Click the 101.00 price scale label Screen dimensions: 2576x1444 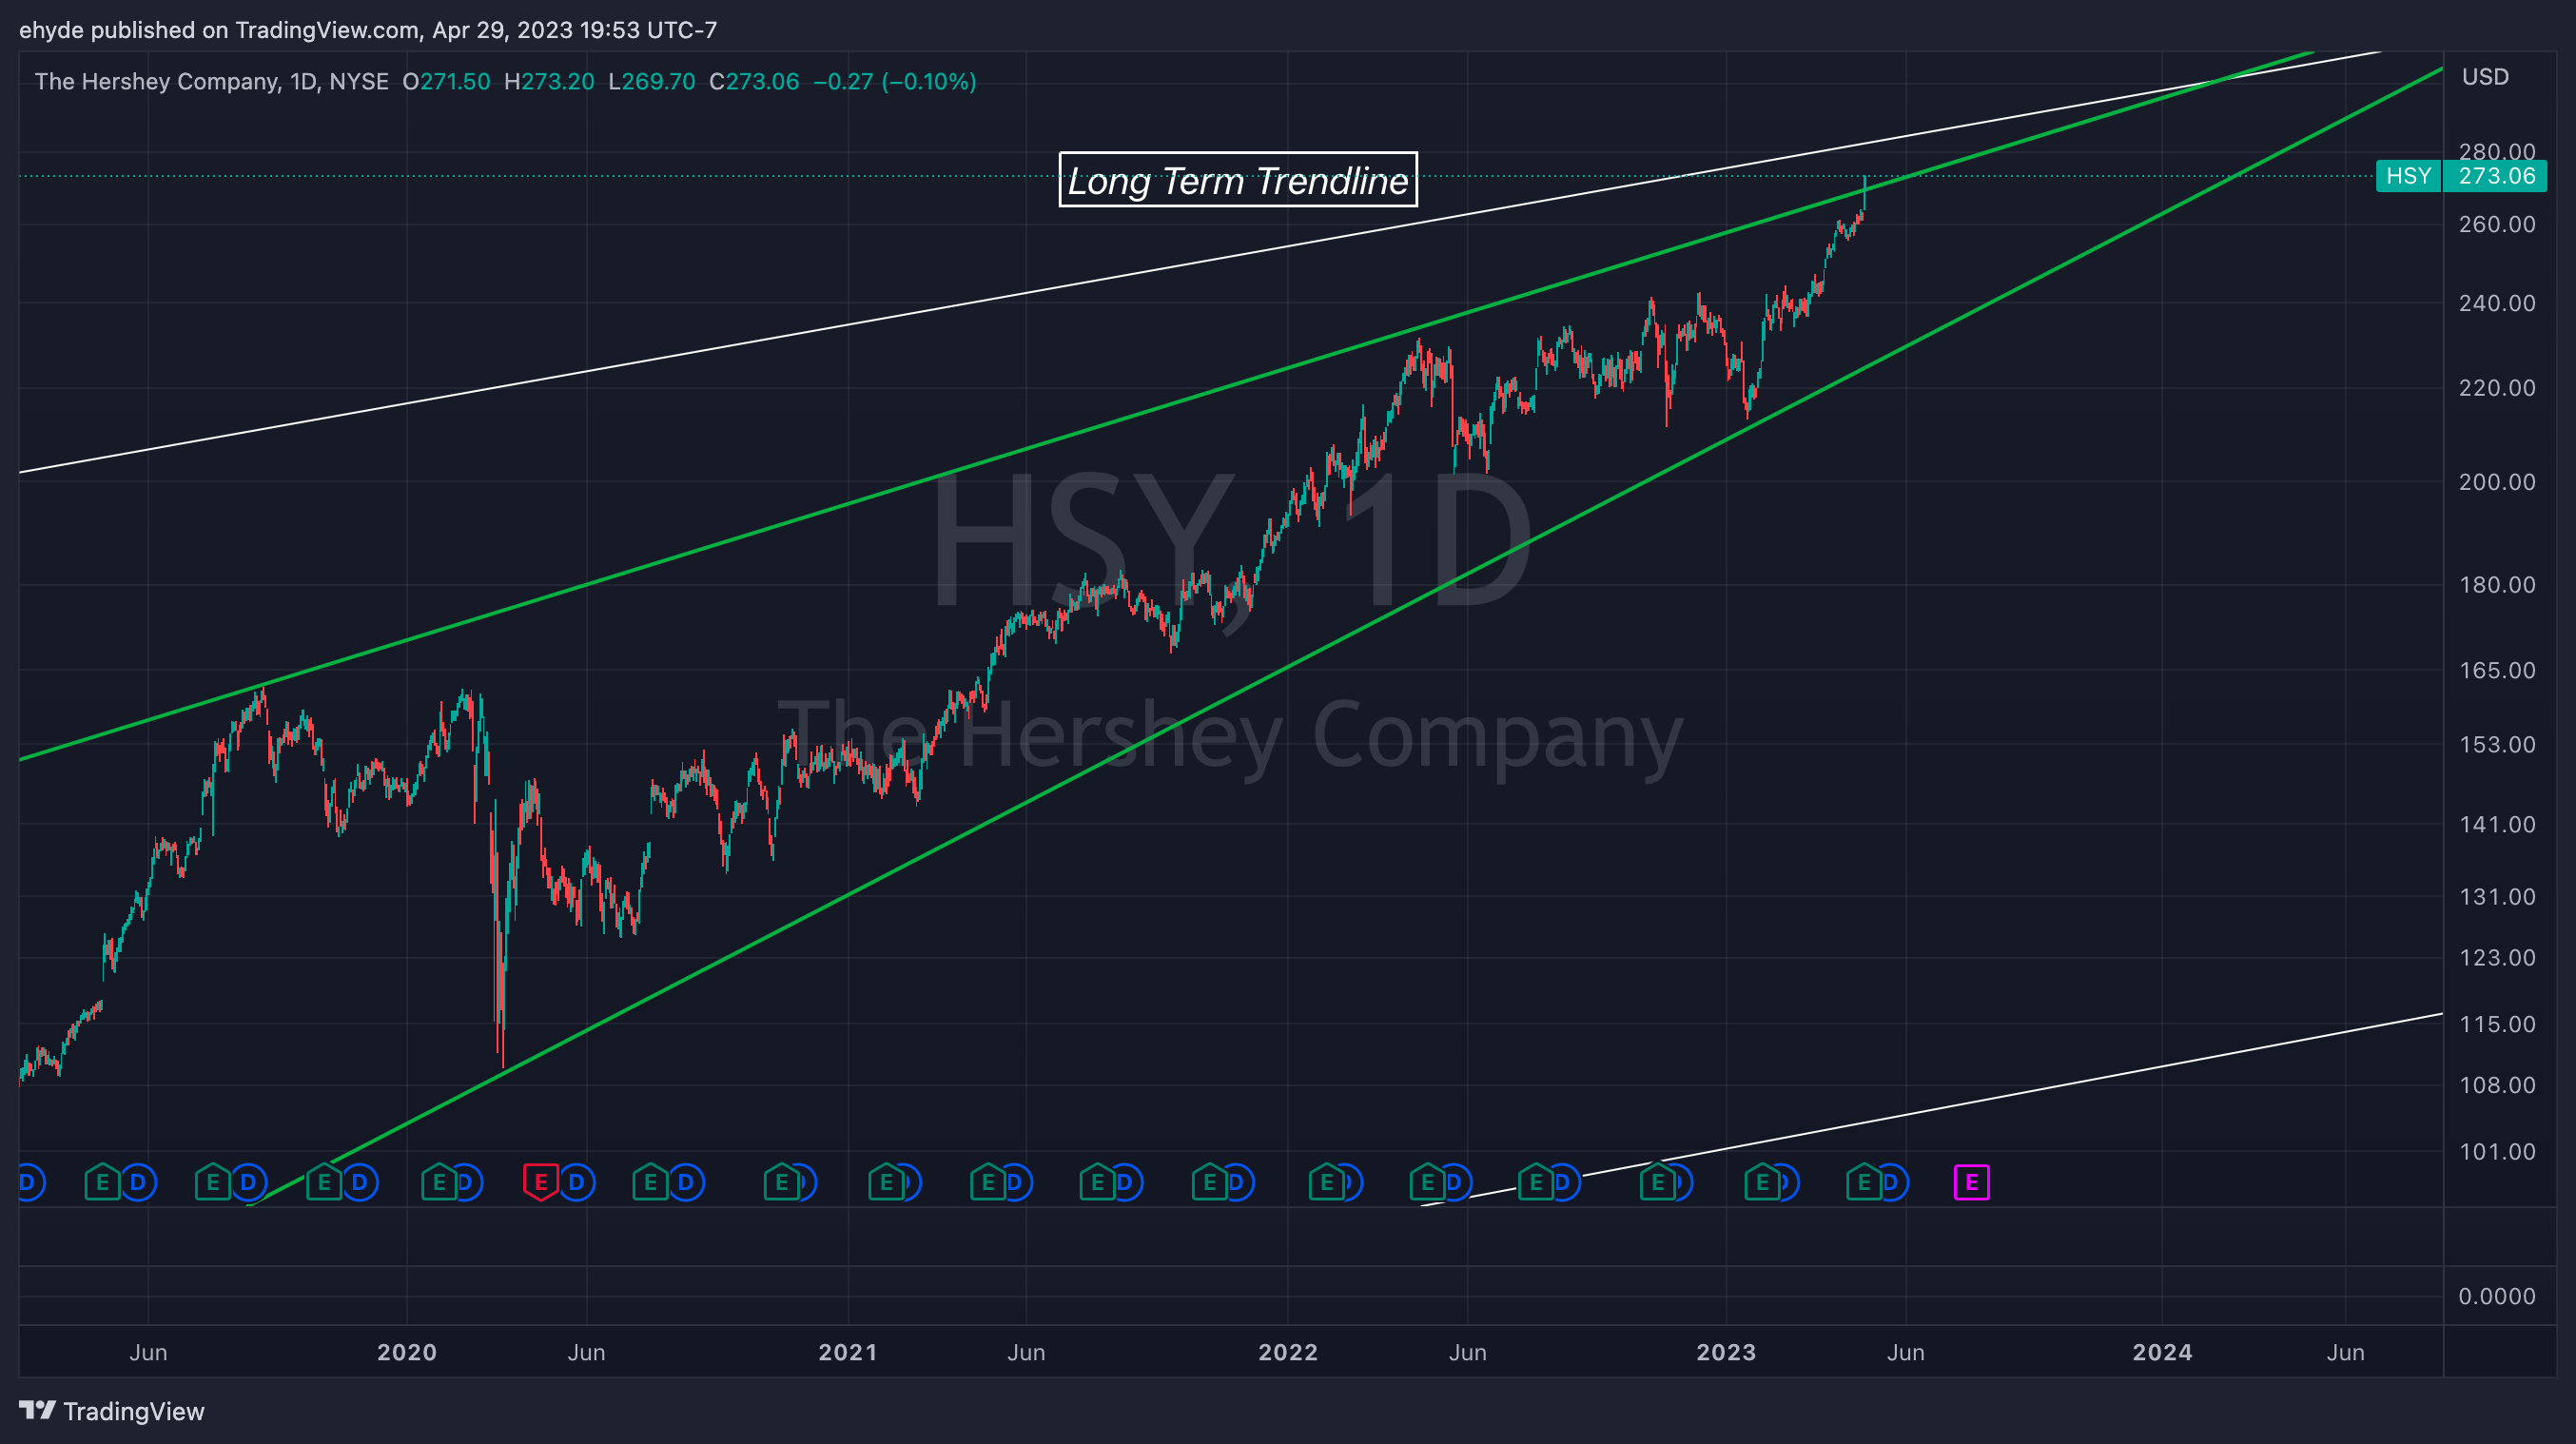pos(2497,1152)
